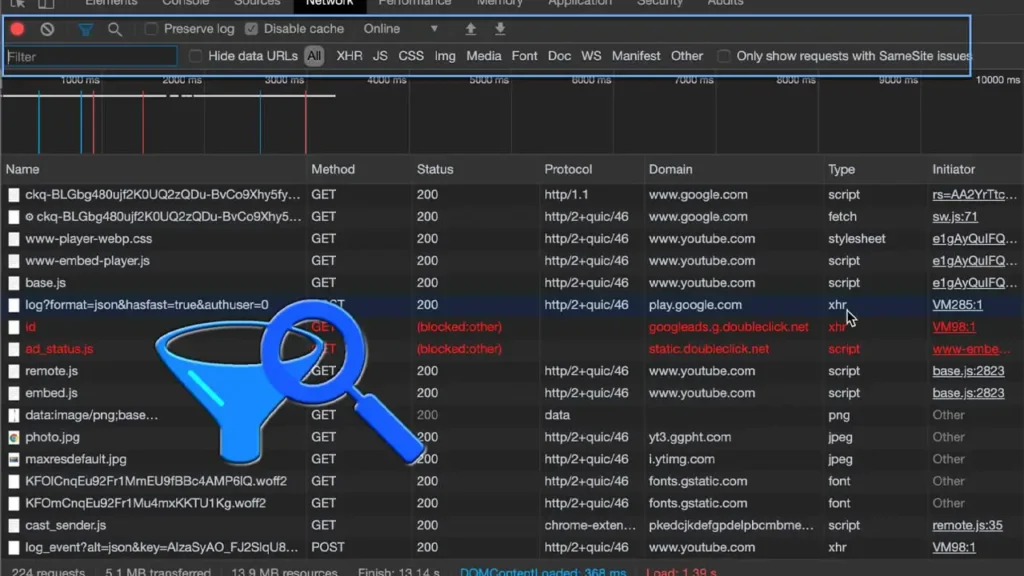Open the Performance tab
Screen dimensions: 1024x576
coord(415,3)
